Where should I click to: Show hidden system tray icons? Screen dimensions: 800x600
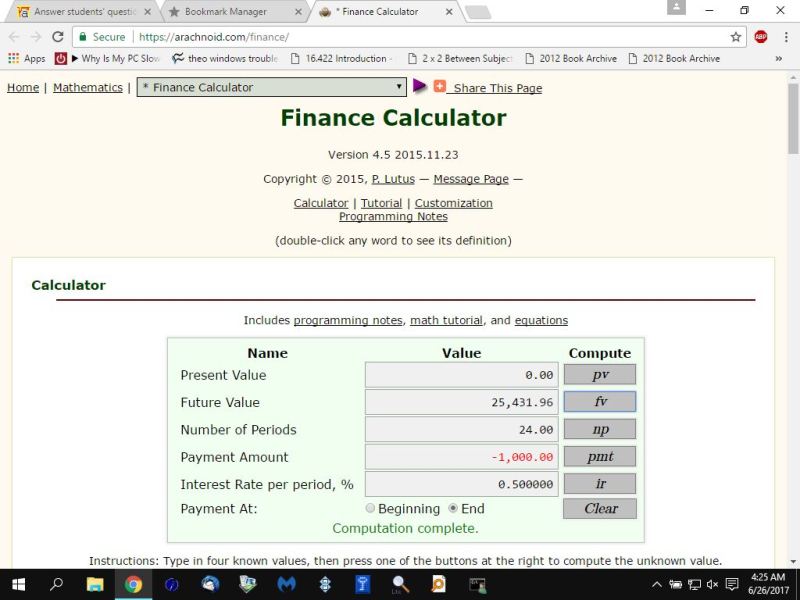pyautogui.click(x=657, y=585)
